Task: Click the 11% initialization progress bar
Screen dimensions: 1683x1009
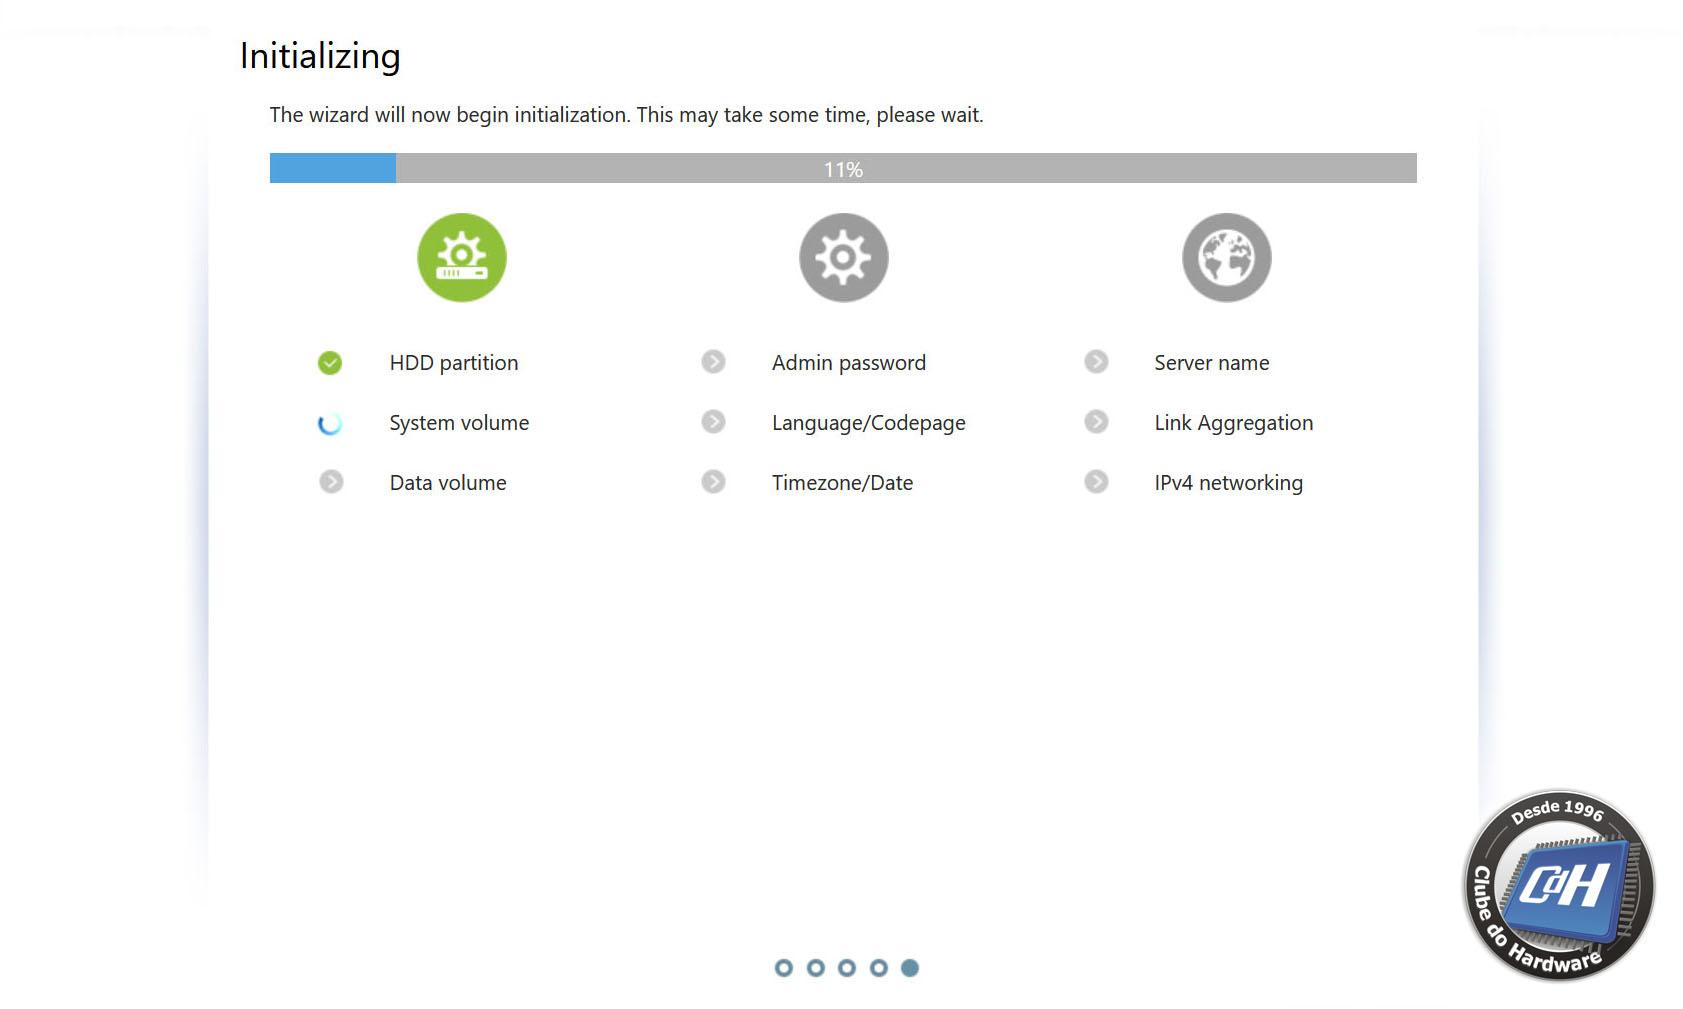Action: click(843, 168)
